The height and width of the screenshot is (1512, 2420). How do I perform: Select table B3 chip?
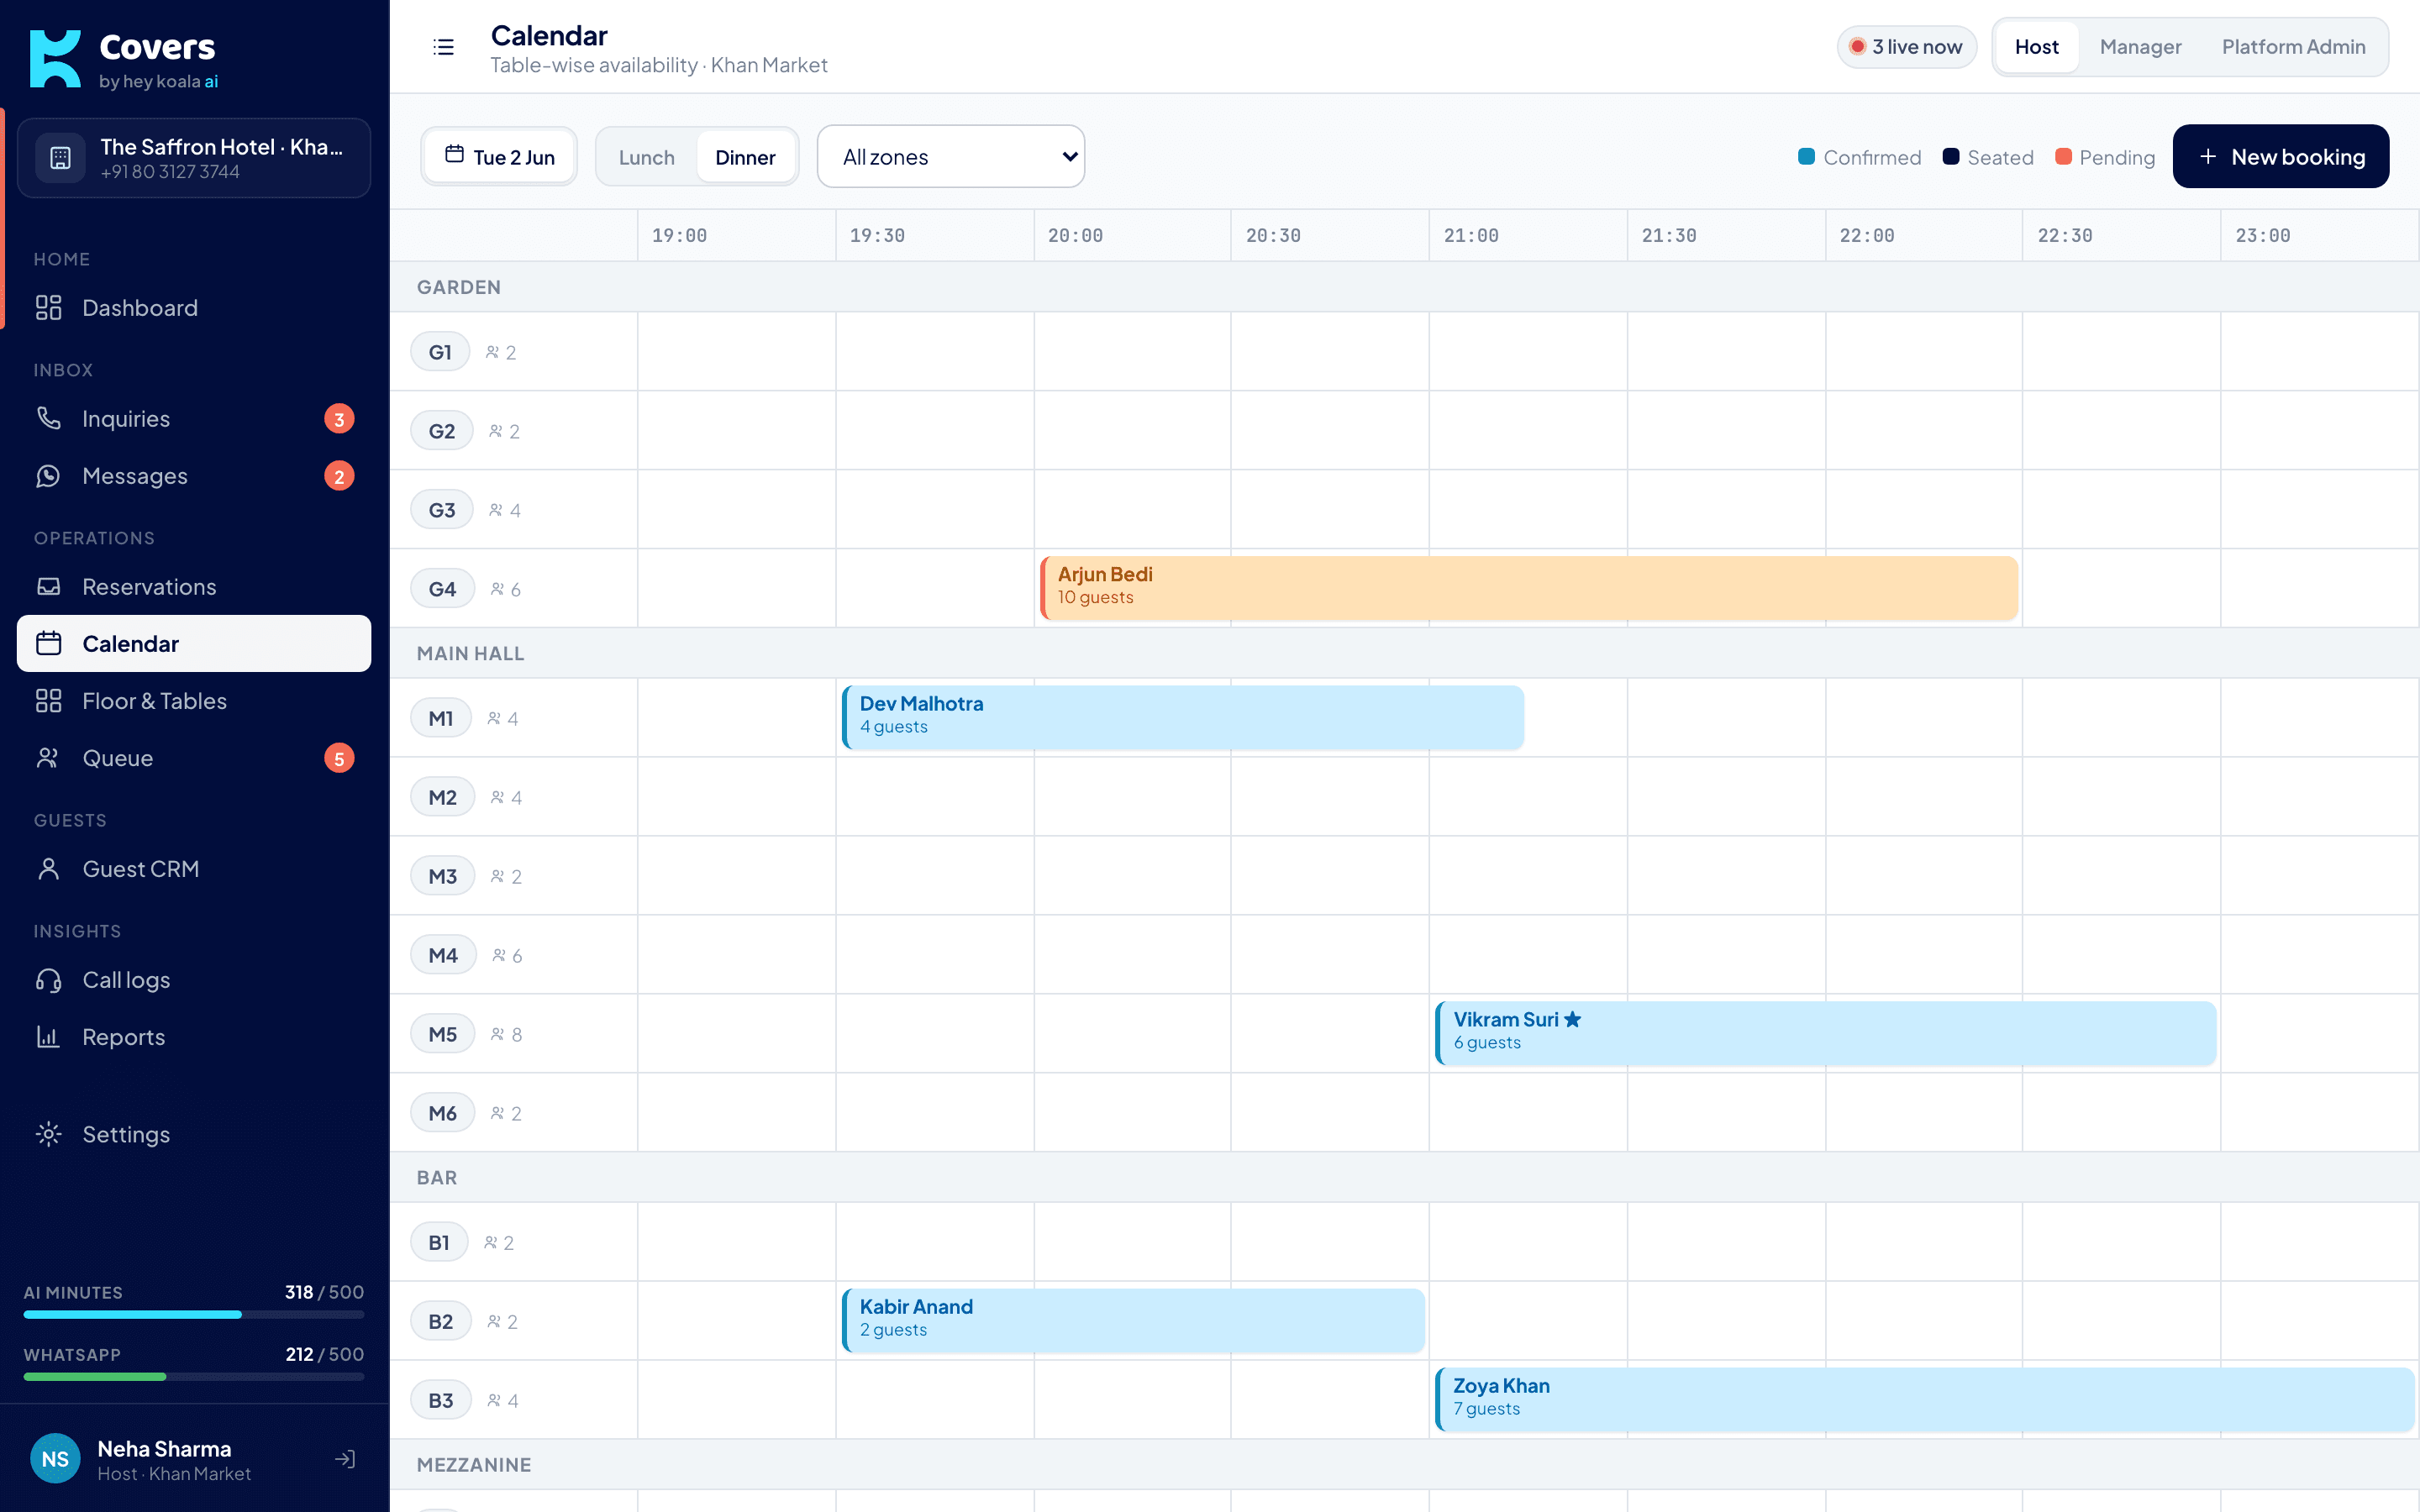[x=441, y=1400]
